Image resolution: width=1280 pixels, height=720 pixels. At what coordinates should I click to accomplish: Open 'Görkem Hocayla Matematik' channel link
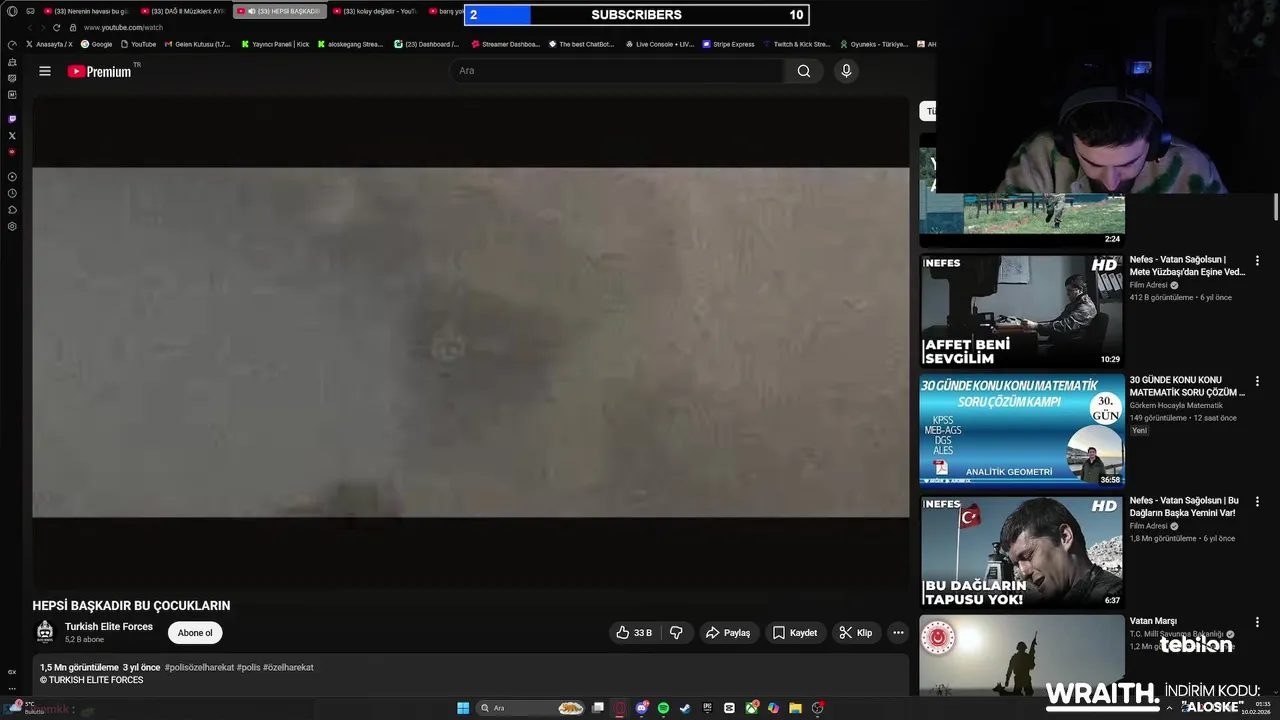pos(1176,405)
